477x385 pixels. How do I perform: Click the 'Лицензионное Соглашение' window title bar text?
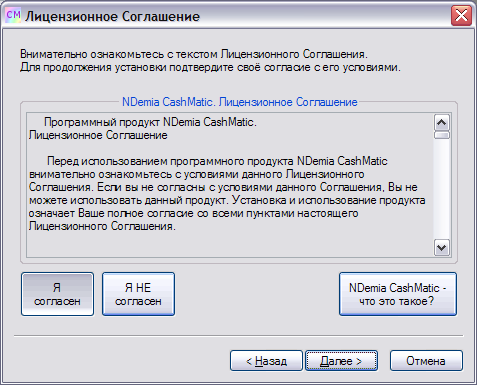pyautogui.click(x=113, y=16)
